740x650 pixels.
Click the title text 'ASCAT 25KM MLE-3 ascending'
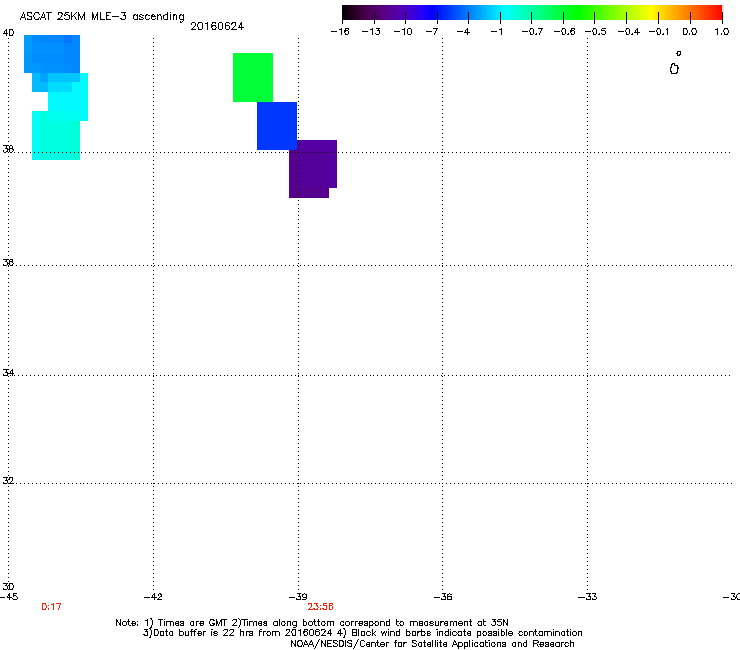[102, 17]
